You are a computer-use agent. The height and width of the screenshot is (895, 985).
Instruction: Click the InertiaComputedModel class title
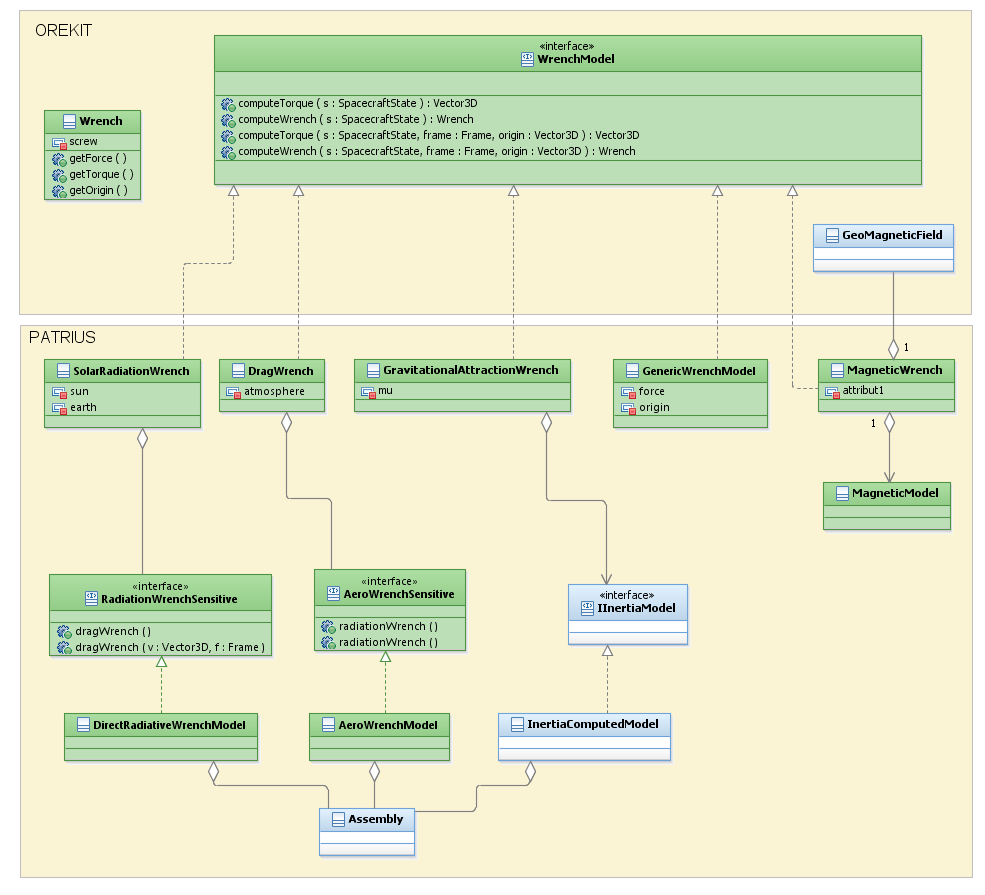pyautogui.click(x=593, y=724)
